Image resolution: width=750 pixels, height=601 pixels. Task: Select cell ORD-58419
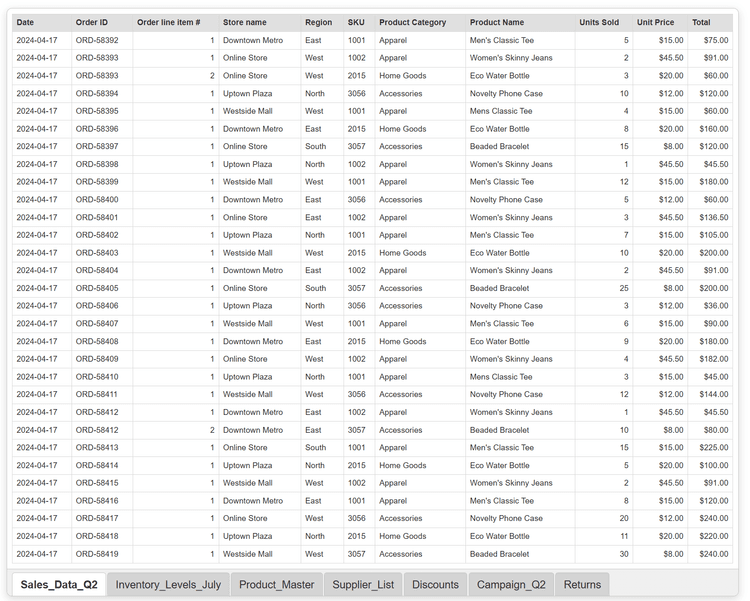click(x=102, y=554)
